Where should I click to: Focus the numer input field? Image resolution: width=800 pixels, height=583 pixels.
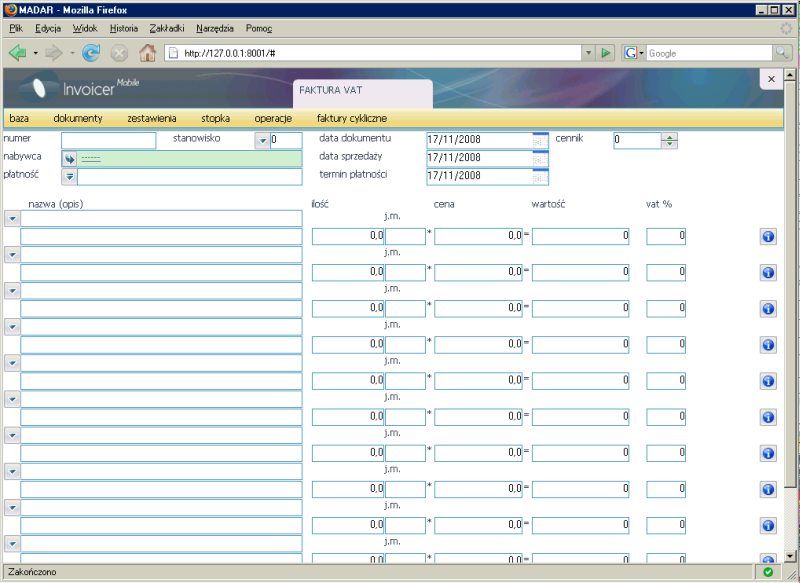point(109,140)
